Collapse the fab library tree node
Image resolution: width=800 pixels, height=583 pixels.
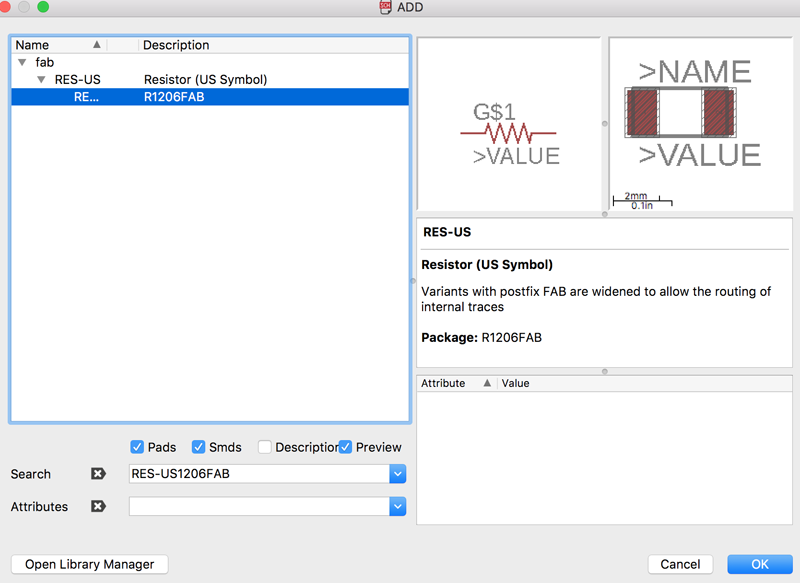[22, 62]
